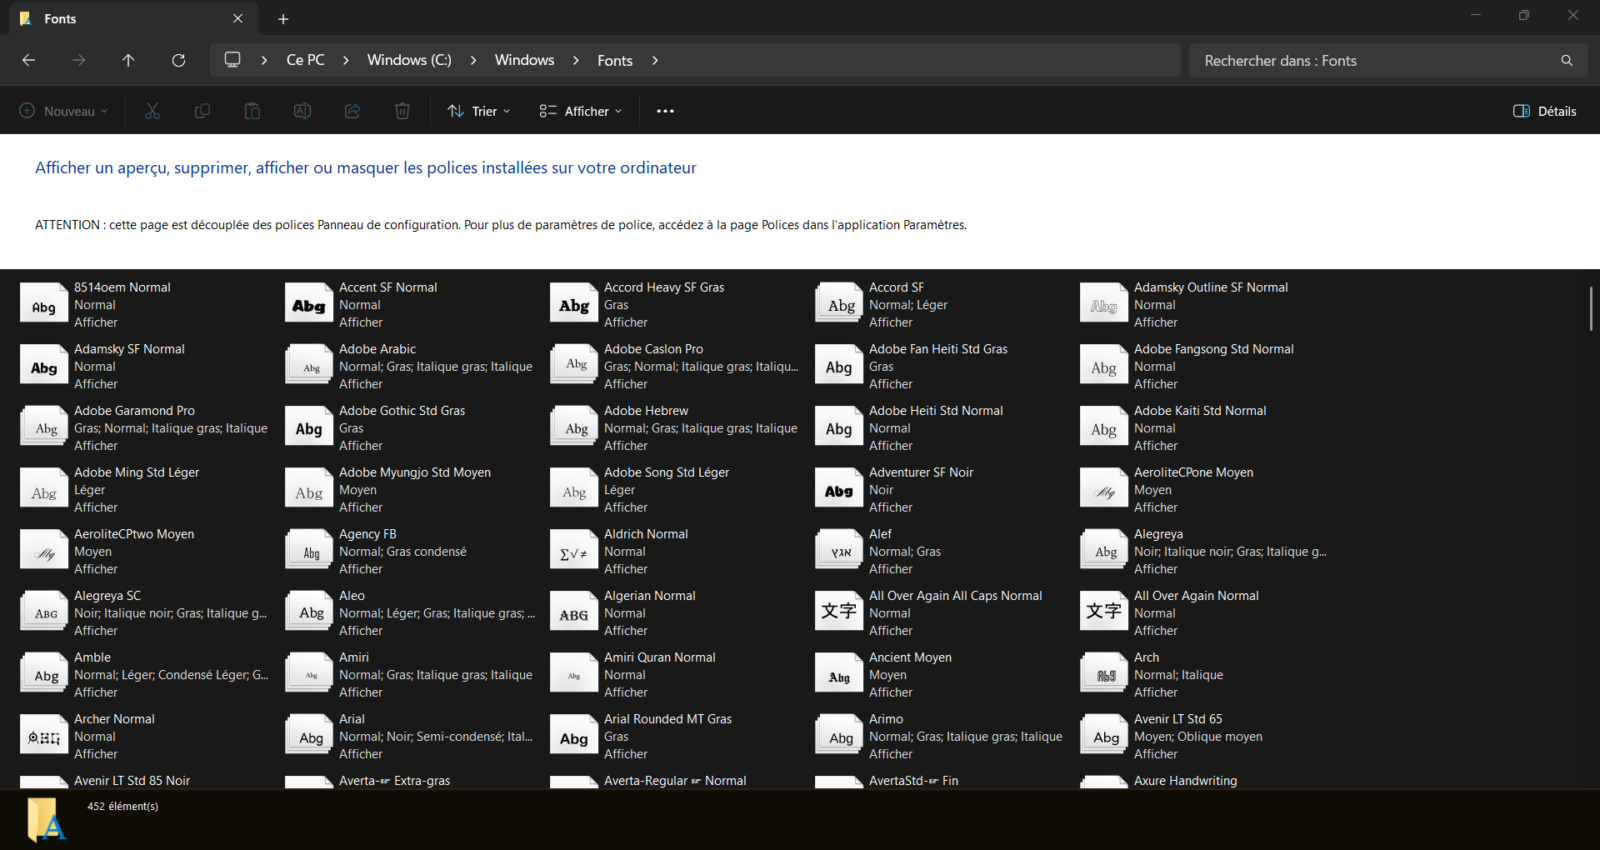Select Adobe Garamond Pro font name

click(x=134, y=410)
